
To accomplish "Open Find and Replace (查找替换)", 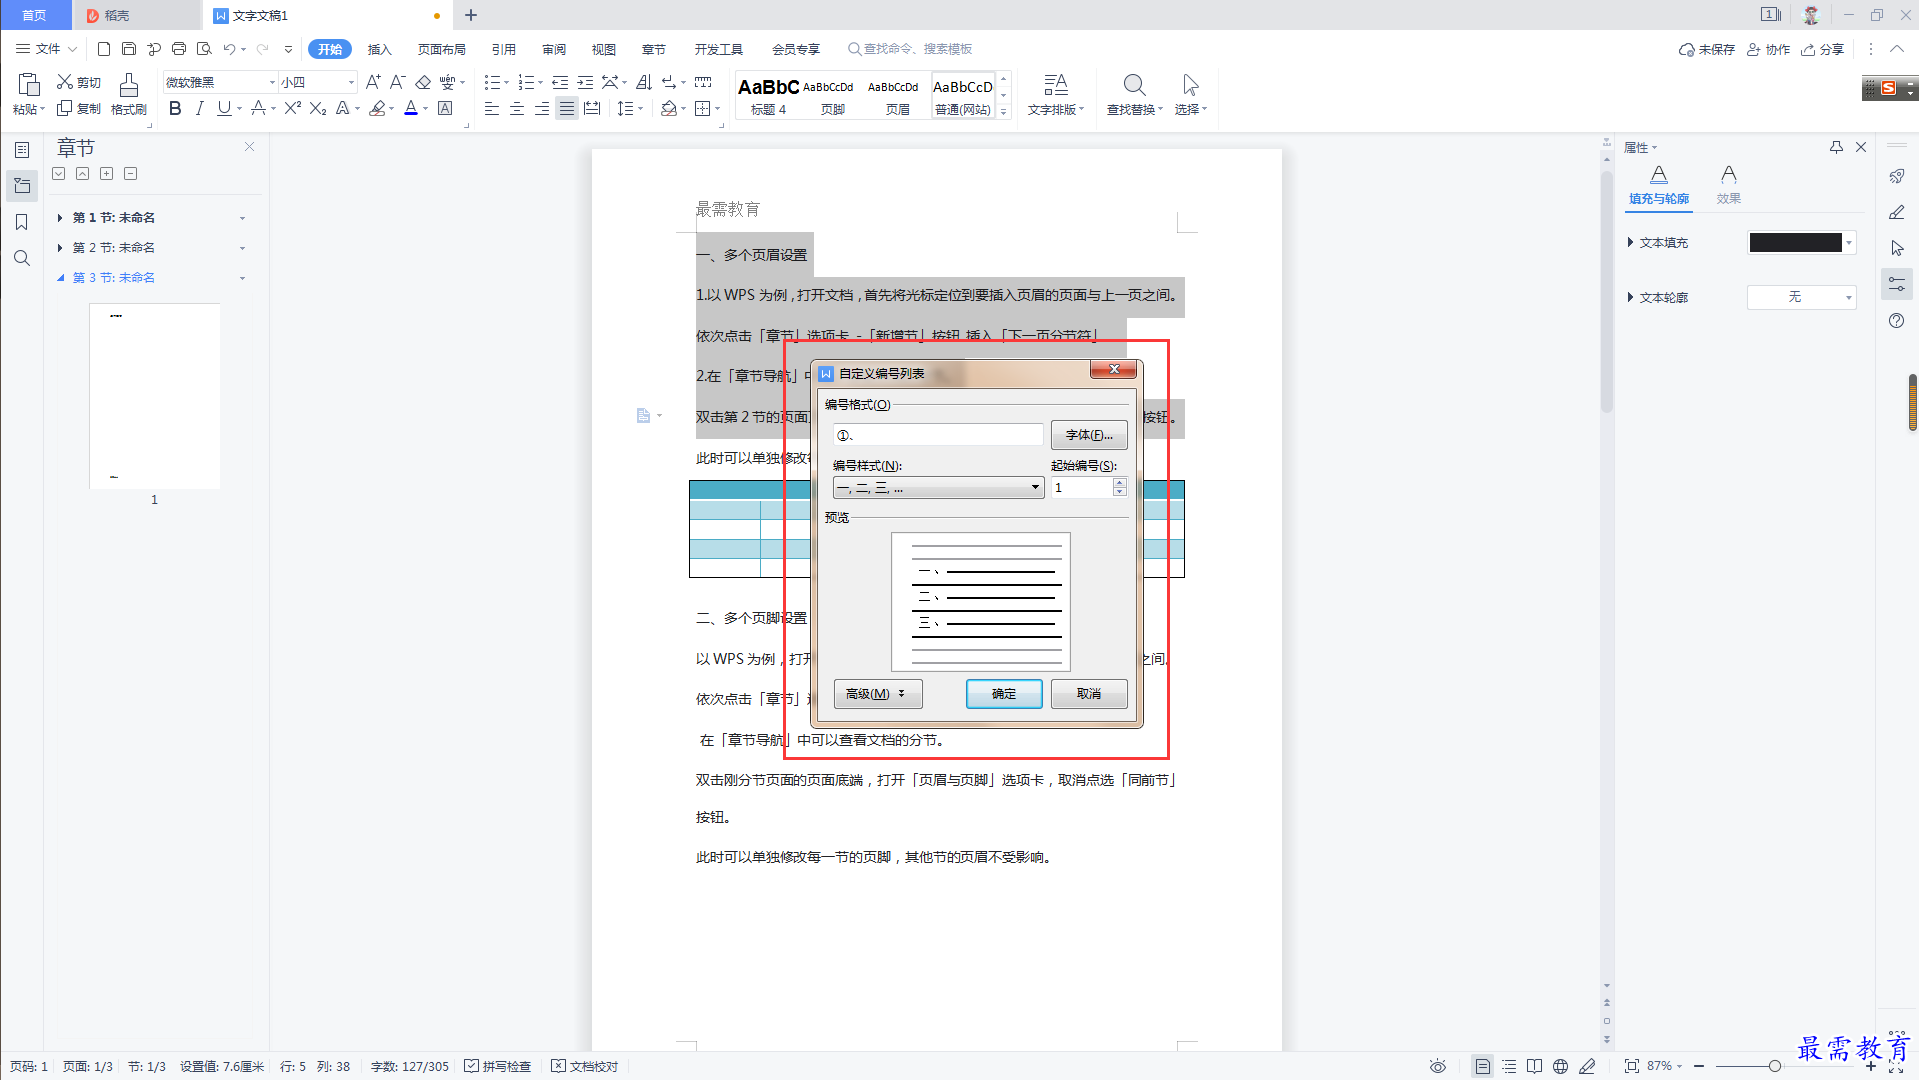I will [x=1134, y=95].
